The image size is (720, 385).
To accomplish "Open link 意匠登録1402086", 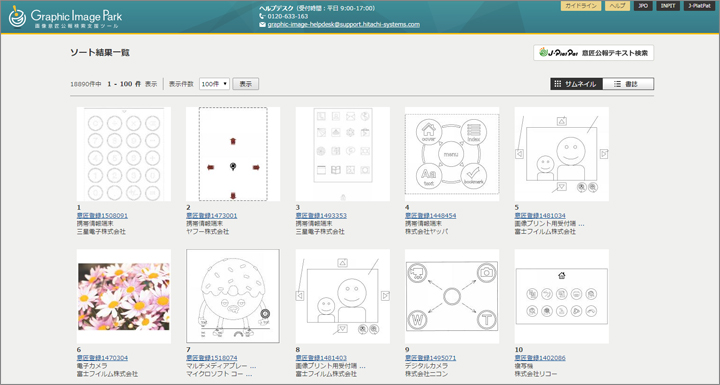I will [540, 358].
